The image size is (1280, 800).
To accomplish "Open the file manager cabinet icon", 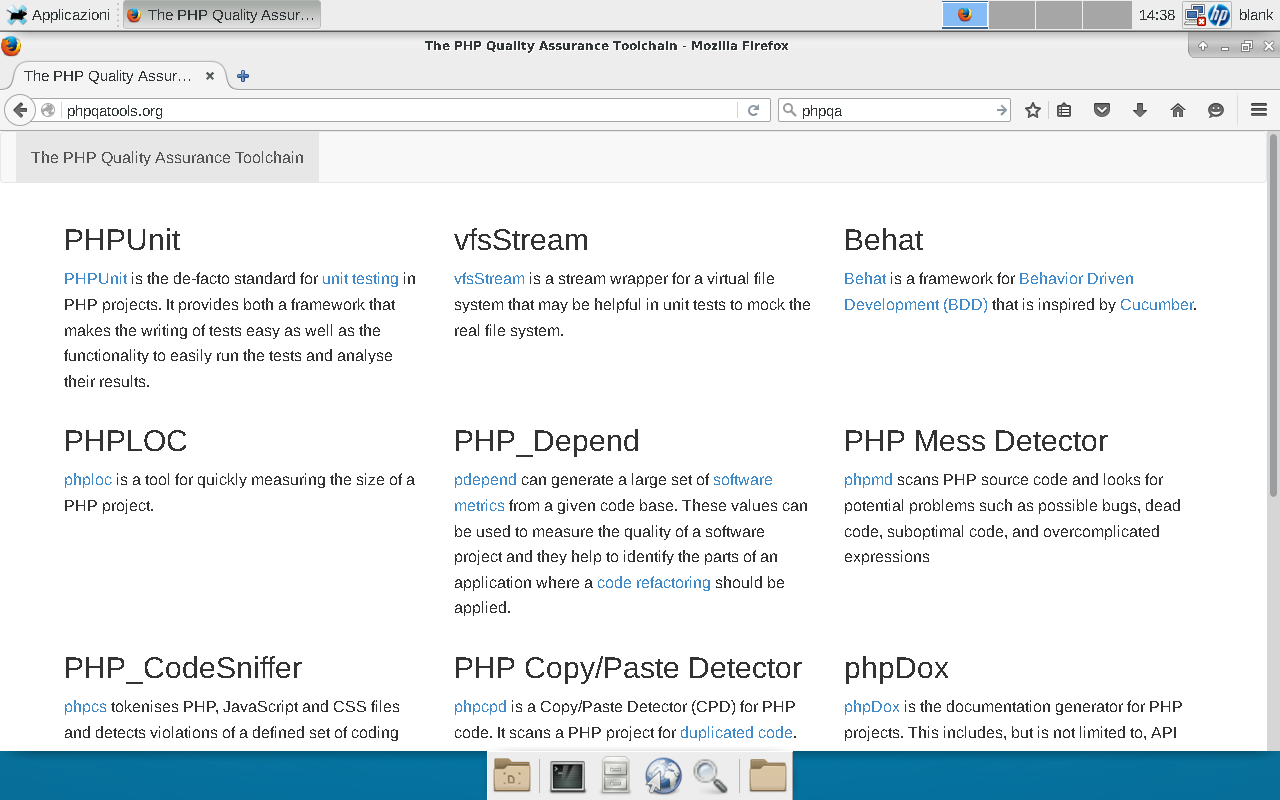I will (615, 776).
